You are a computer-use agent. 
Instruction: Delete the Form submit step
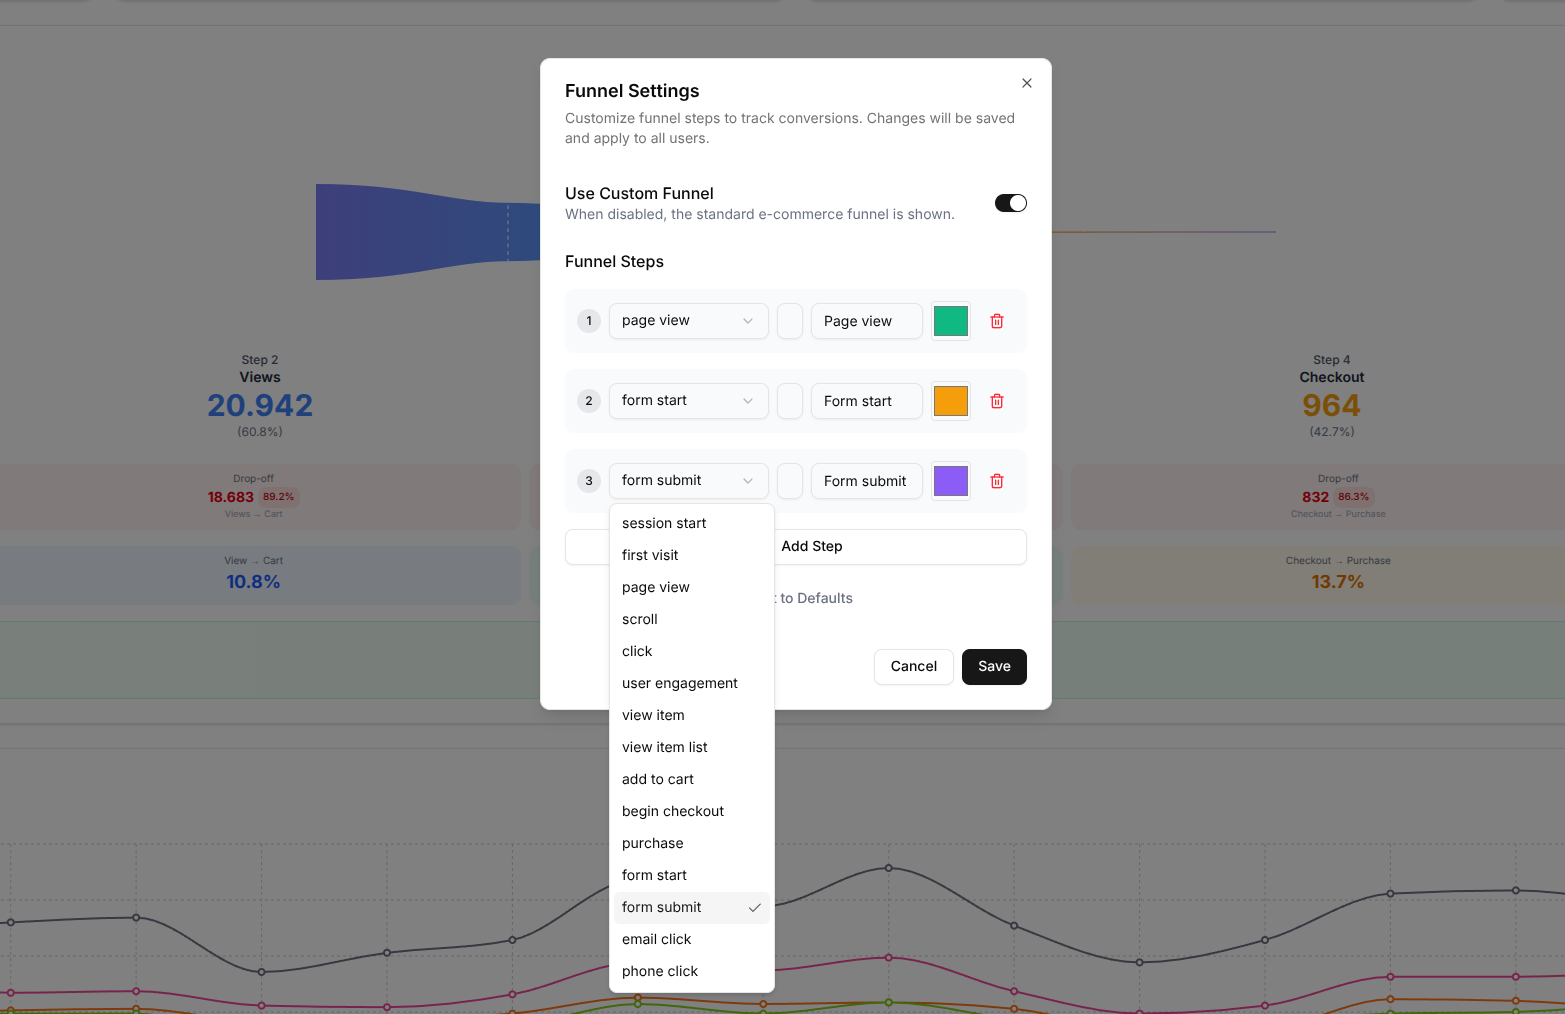pos(996,481)
